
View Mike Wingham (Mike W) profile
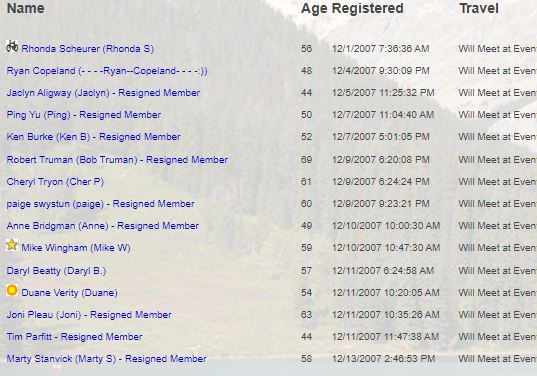pos(76,248)
